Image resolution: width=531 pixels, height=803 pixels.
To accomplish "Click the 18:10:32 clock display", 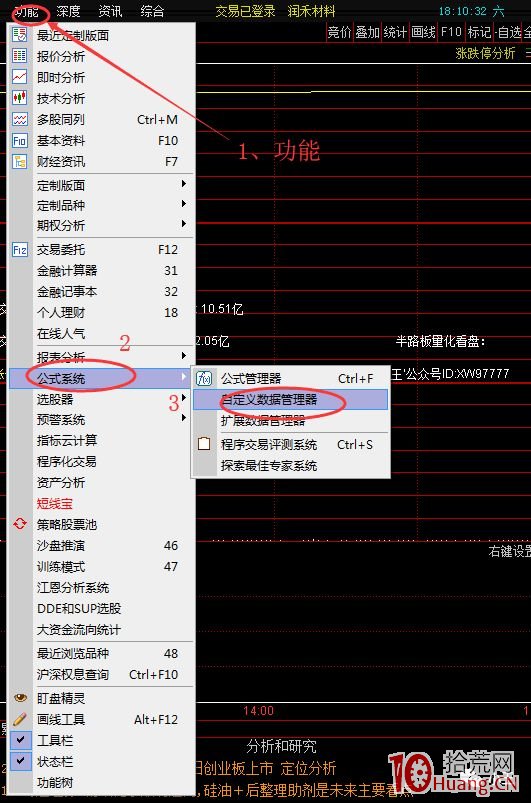I will click(x=463, y=11).
